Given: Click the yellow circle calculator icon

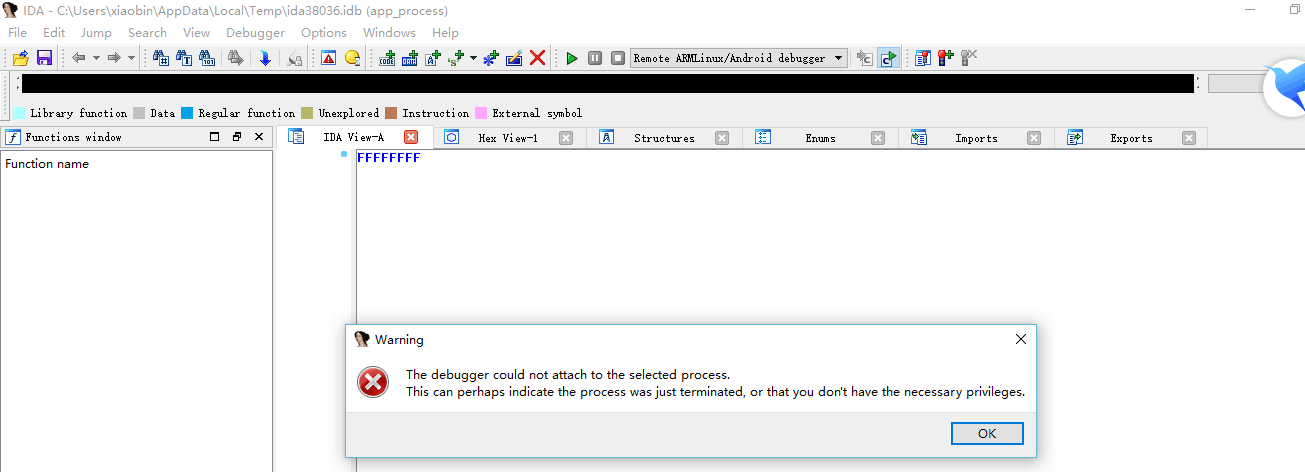Looking at the screenshot, I should [x=352, y=58].
